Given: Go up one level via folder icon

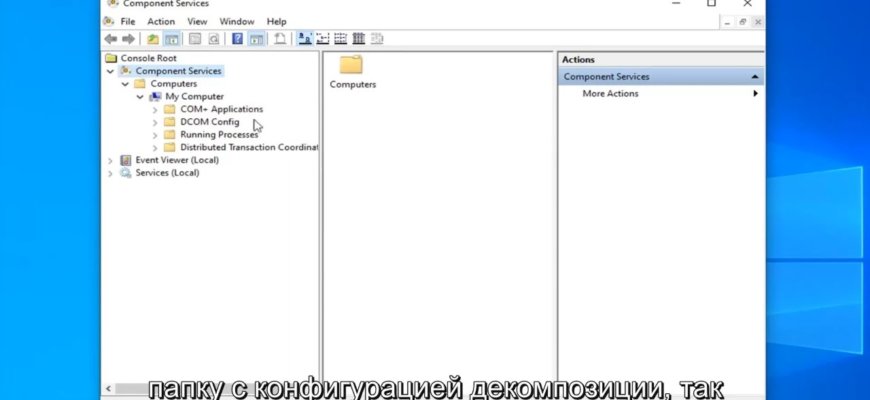Looking at the screenshot, I should (x=153, y=39).
